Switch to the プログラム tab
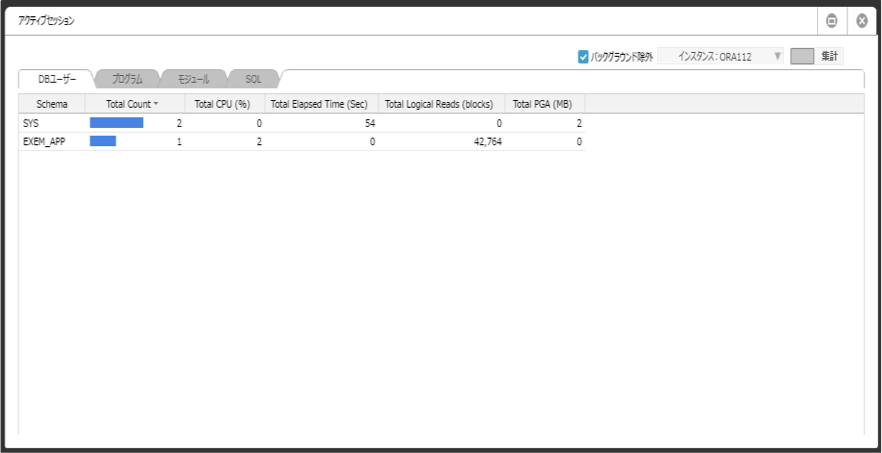Viewport: 882px width, 453px height. pos(127,79)
